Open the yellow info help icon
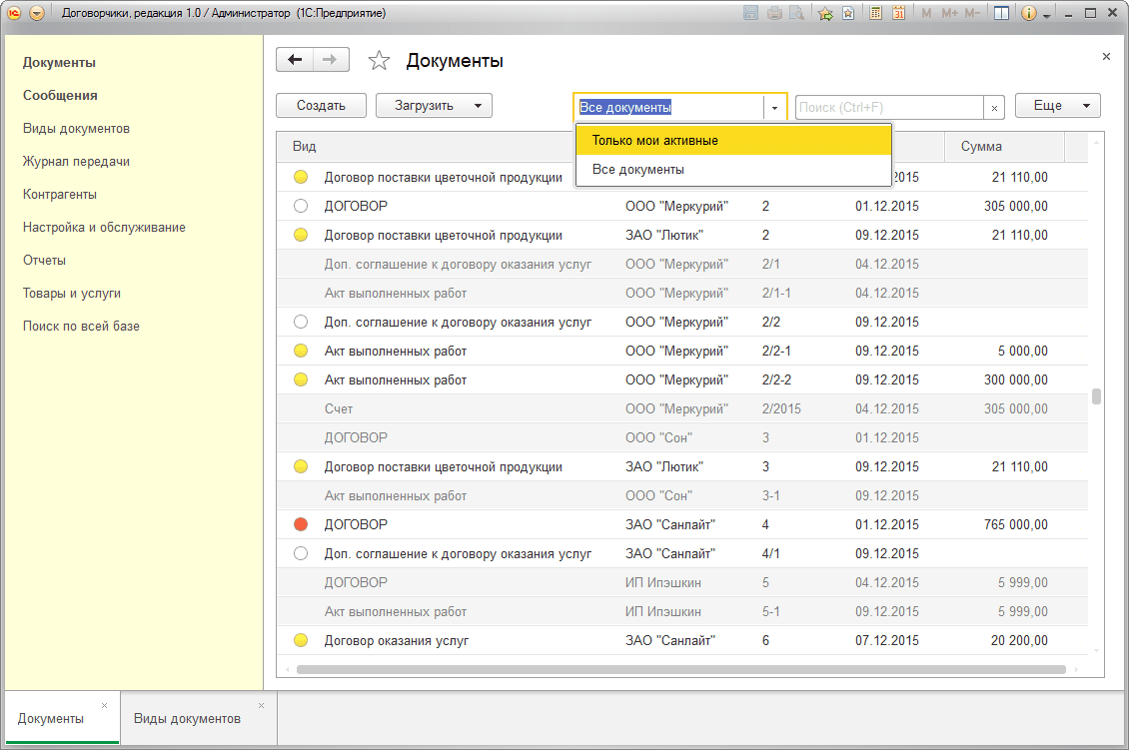The width and height of the screenshot is (1129, 750). tap(1028, 14)
